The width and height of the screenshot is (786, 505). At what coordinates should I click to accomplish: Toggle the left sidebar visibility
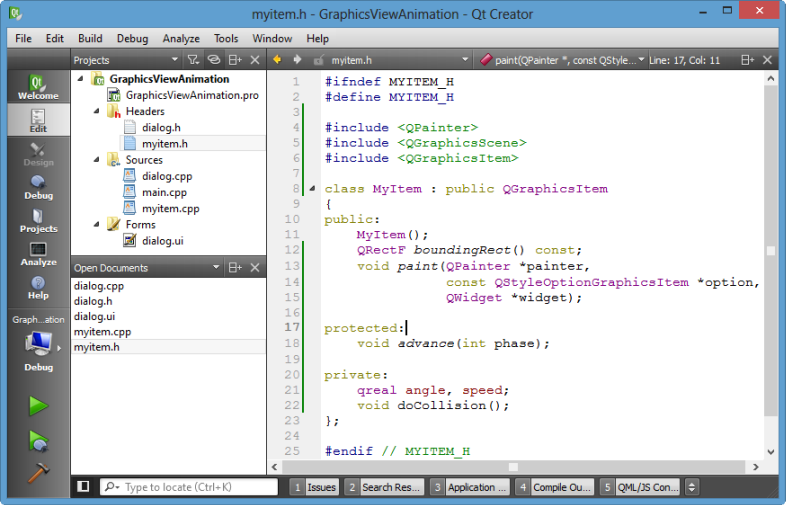click(x=83, y=486)
